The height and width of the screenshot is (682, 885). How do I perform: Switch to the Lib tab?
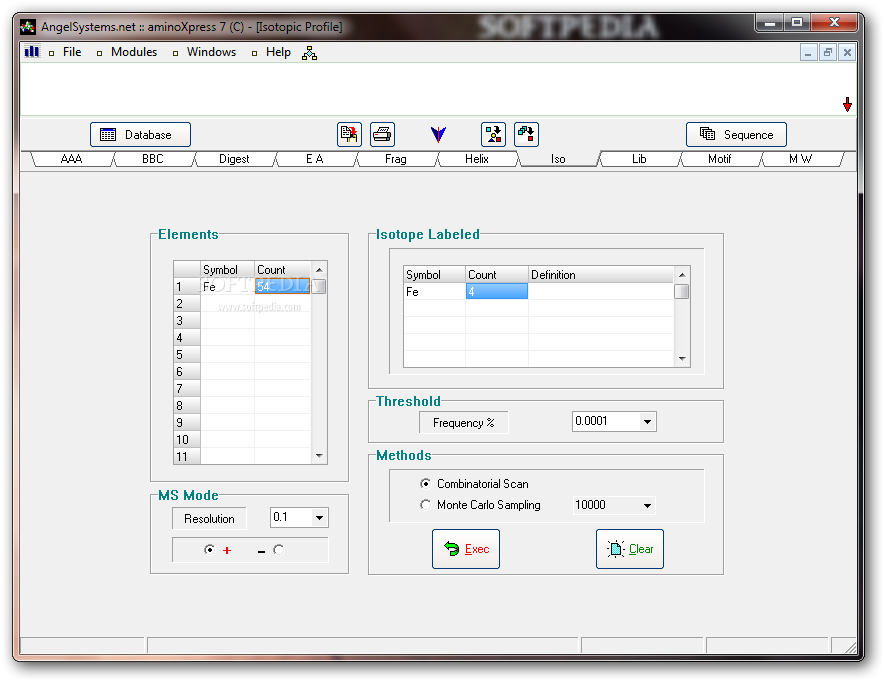pyautogui.click(x=639, y=159)
